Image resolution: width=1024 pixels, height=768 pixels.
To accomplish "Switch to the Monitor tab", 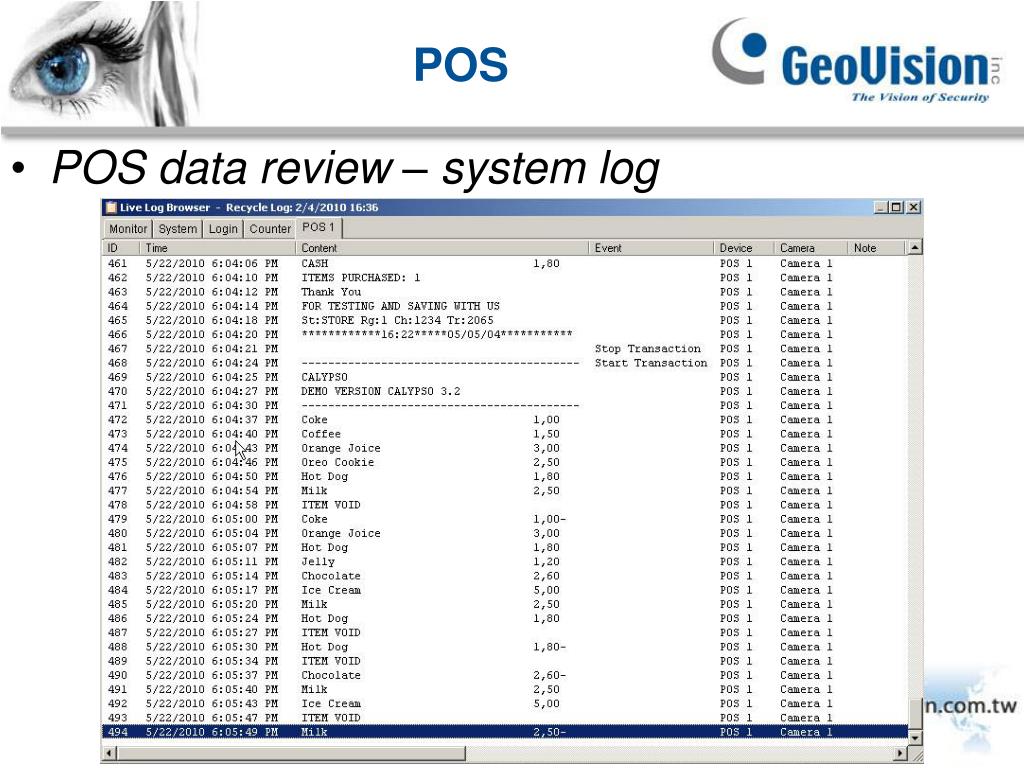I will [128, 229].
